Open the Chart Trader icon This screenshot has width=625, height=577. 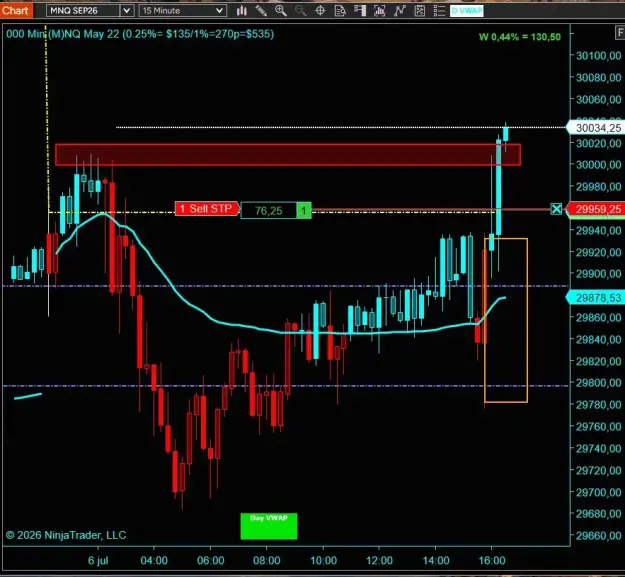click(360, 11)
